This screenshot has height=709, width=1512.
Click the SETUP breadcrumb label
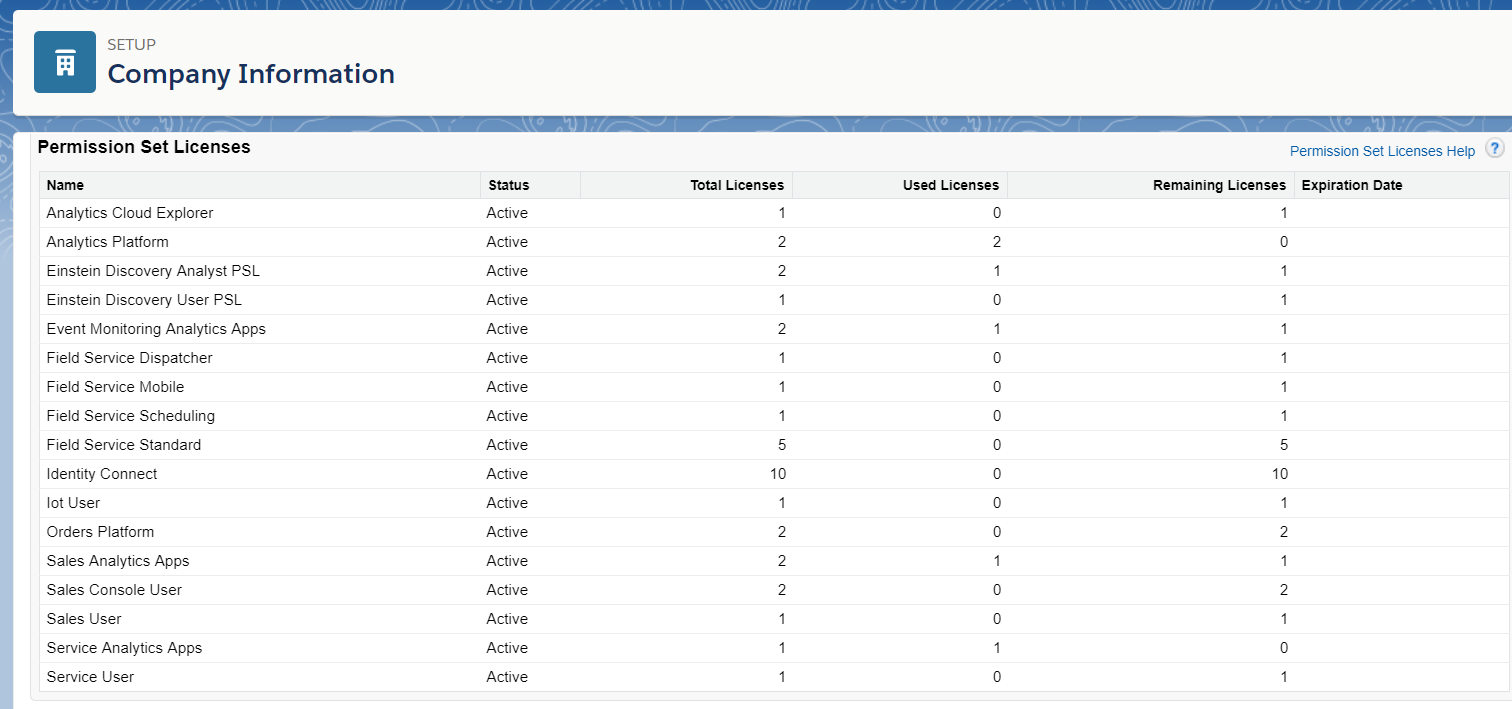(131, 45)
